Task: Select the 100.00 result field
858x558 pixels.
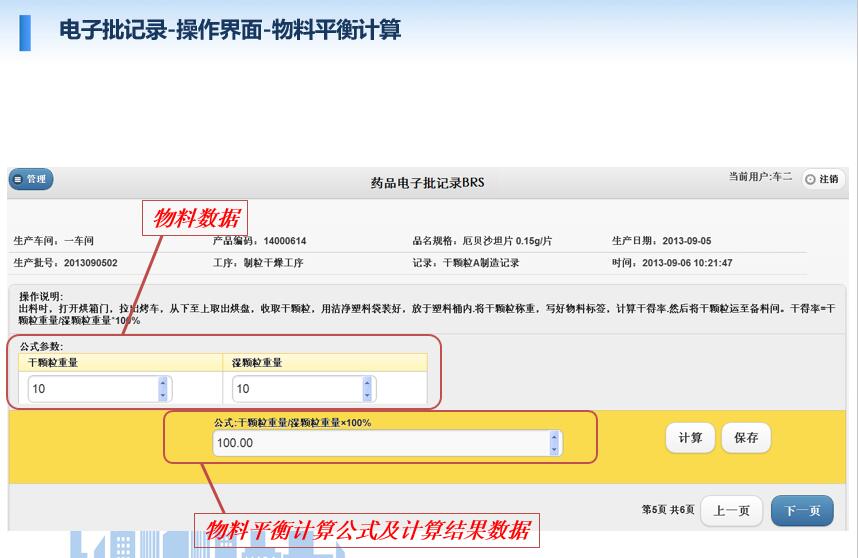Action: coord(380,443)
